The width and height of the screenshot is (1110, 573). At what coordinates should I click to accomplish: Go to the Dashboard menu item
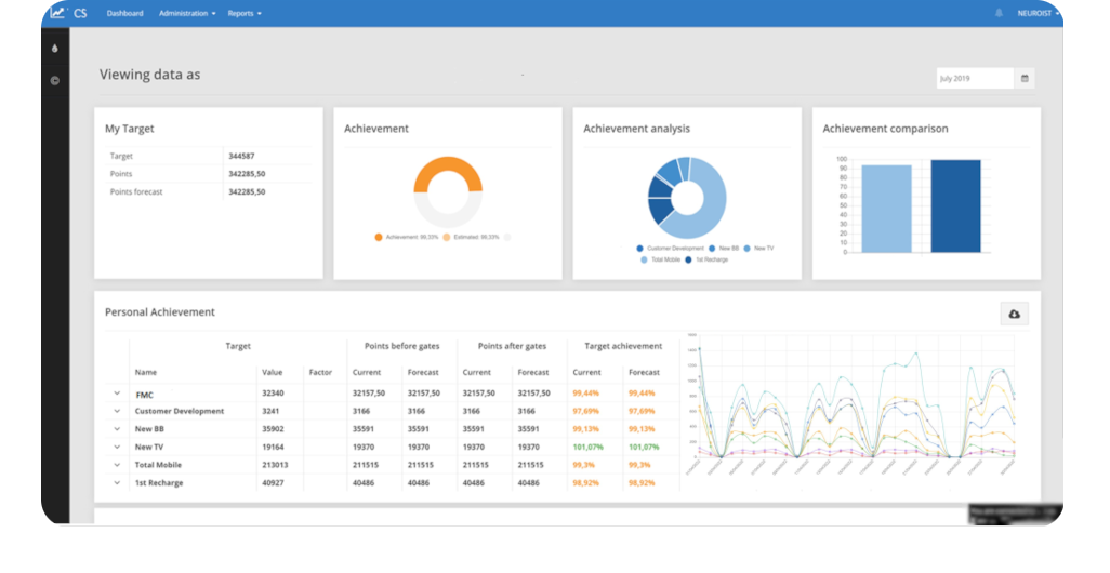tap(125, 13)
